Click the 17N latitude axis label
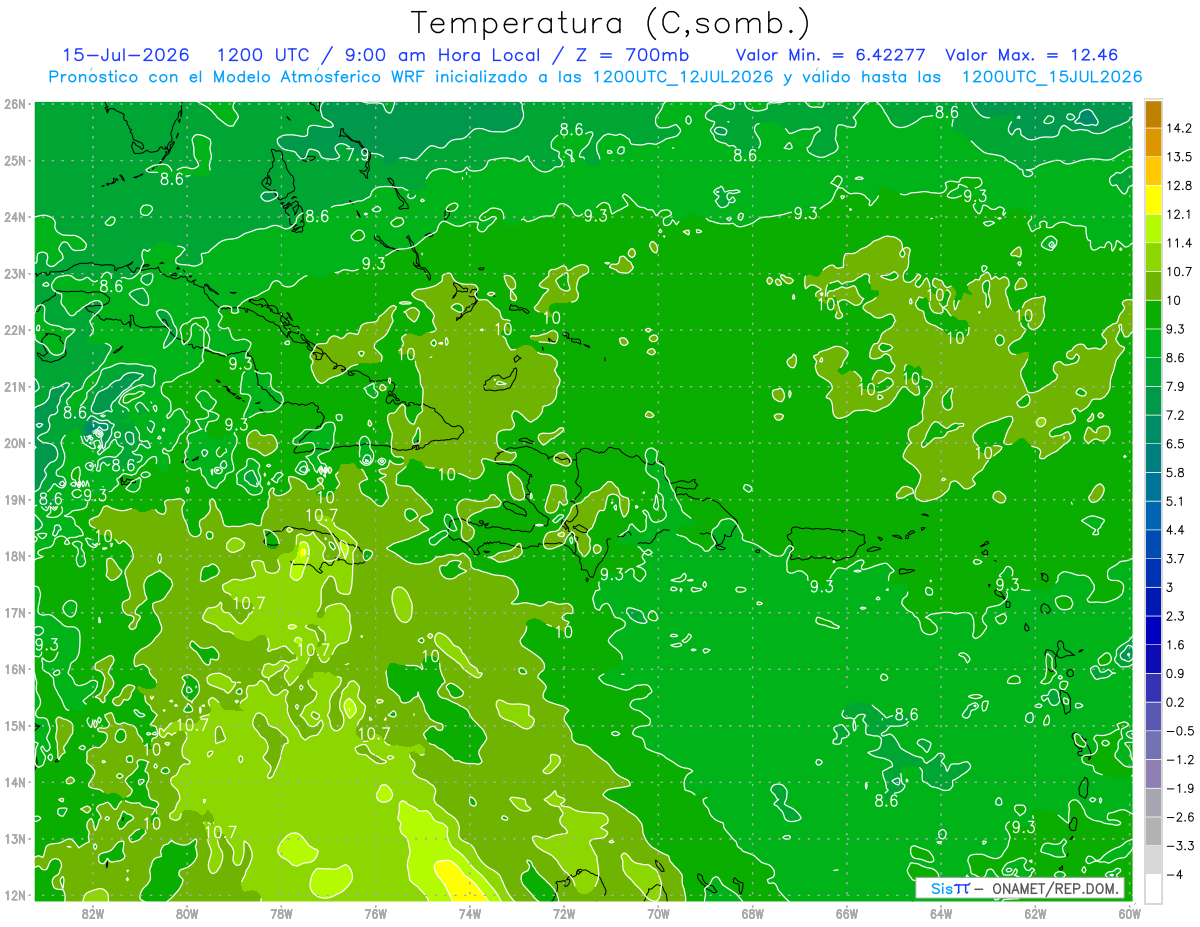This screenshot has width=1200, height=927. [15, 612]
